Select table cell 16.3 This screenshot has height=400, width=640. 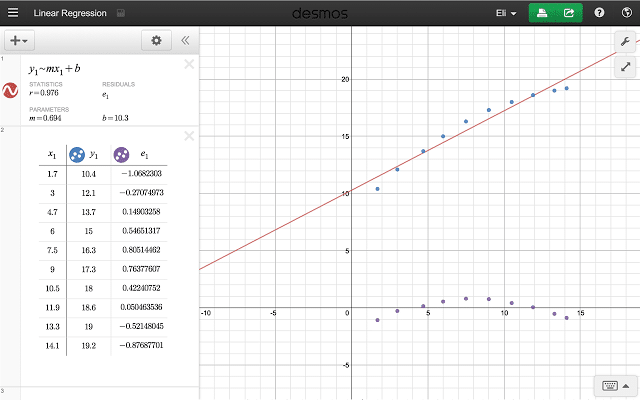click(x=89, y=250)
